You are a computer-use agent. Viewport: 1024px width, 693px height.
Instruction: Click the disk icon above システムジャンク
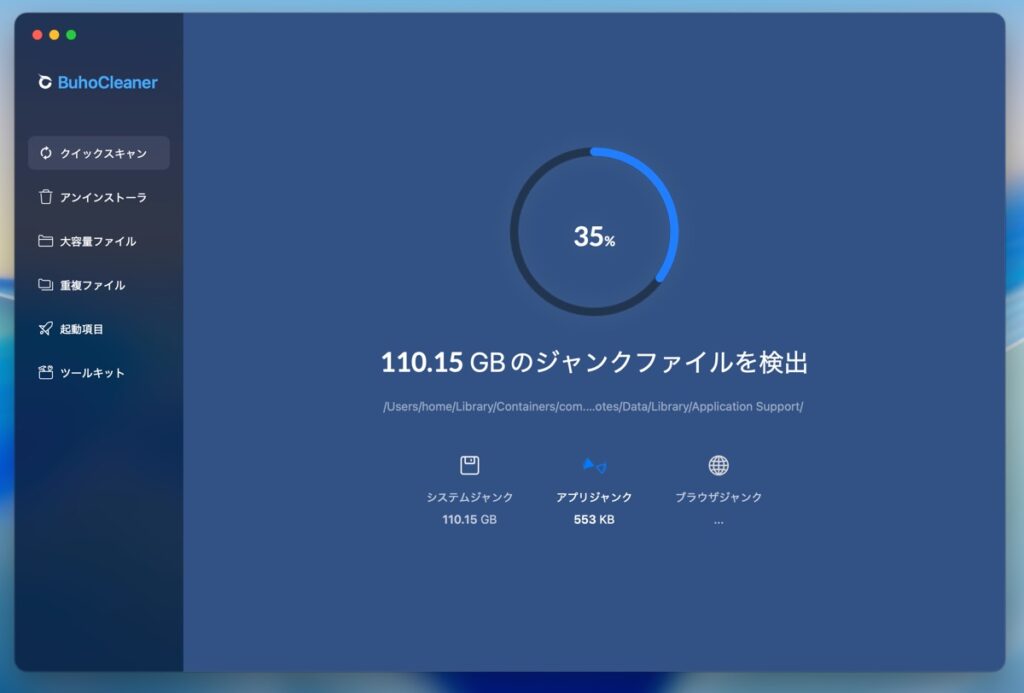coord(469,465)
